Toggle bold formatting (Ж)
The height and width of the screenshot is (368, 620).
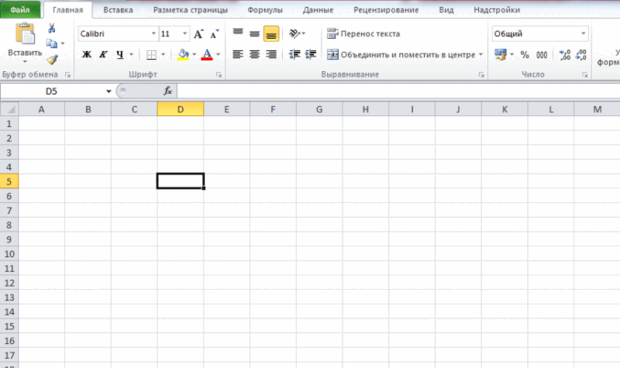click(87, 55)
